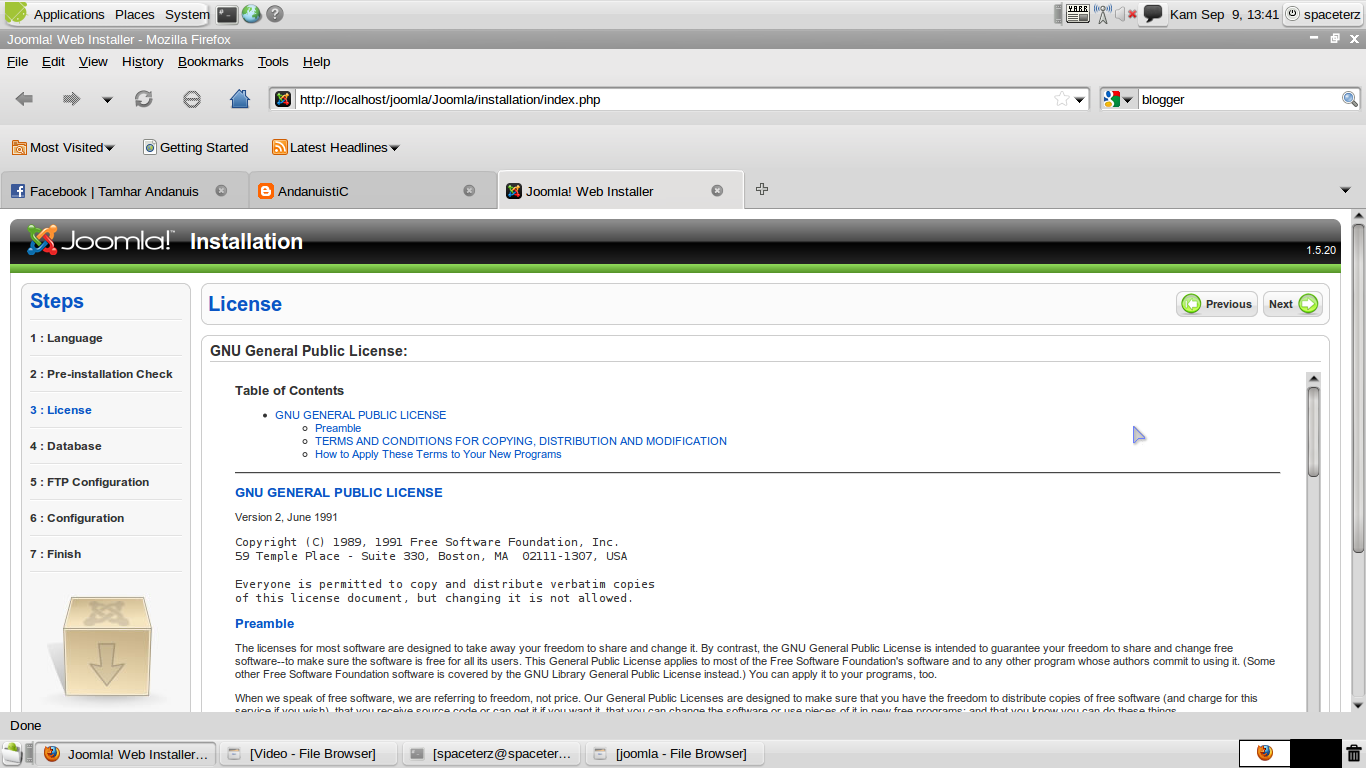Click the Home icon in Firefox toolbar

(240, 99)
